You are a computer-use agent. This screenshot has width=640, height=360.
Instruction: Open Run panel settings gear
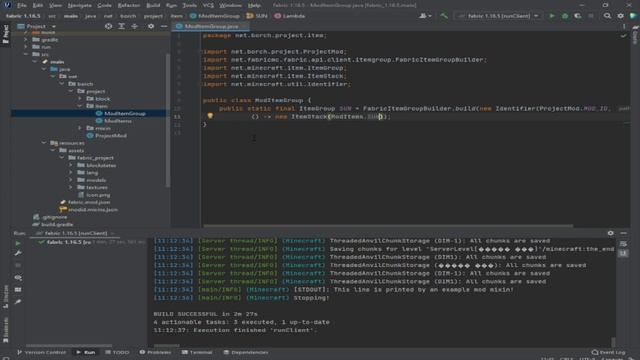pyautogui.click(x=611, y=233)
